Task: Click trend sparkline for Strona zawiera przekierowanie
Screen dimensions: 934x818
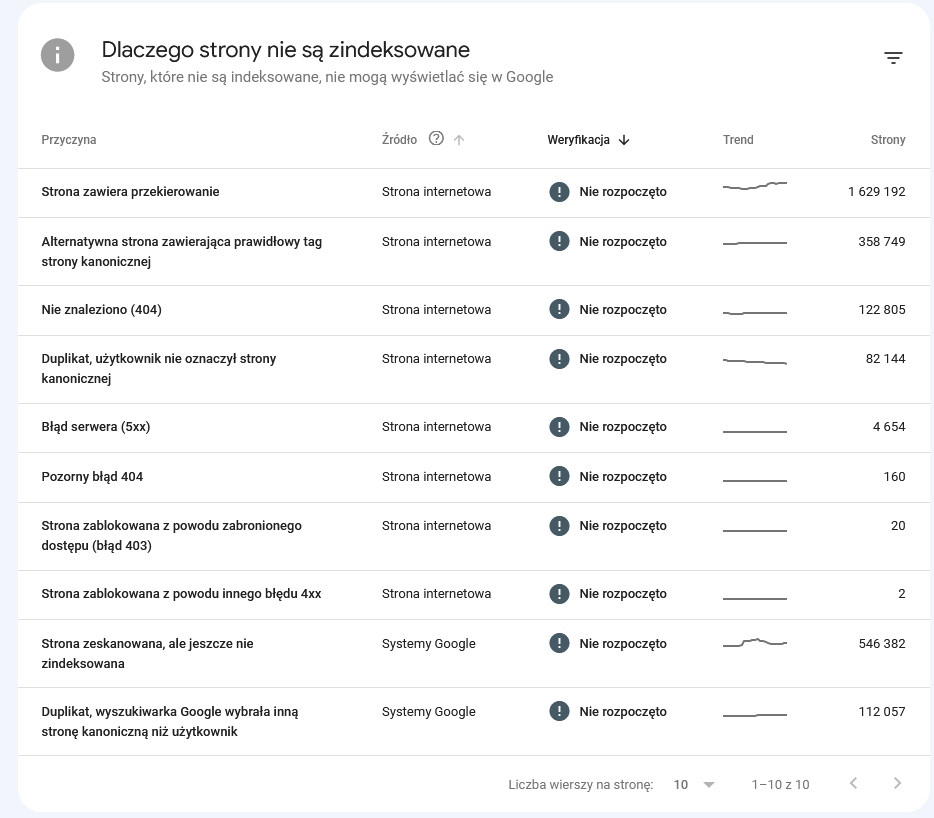Action: (x=755, y=186)
